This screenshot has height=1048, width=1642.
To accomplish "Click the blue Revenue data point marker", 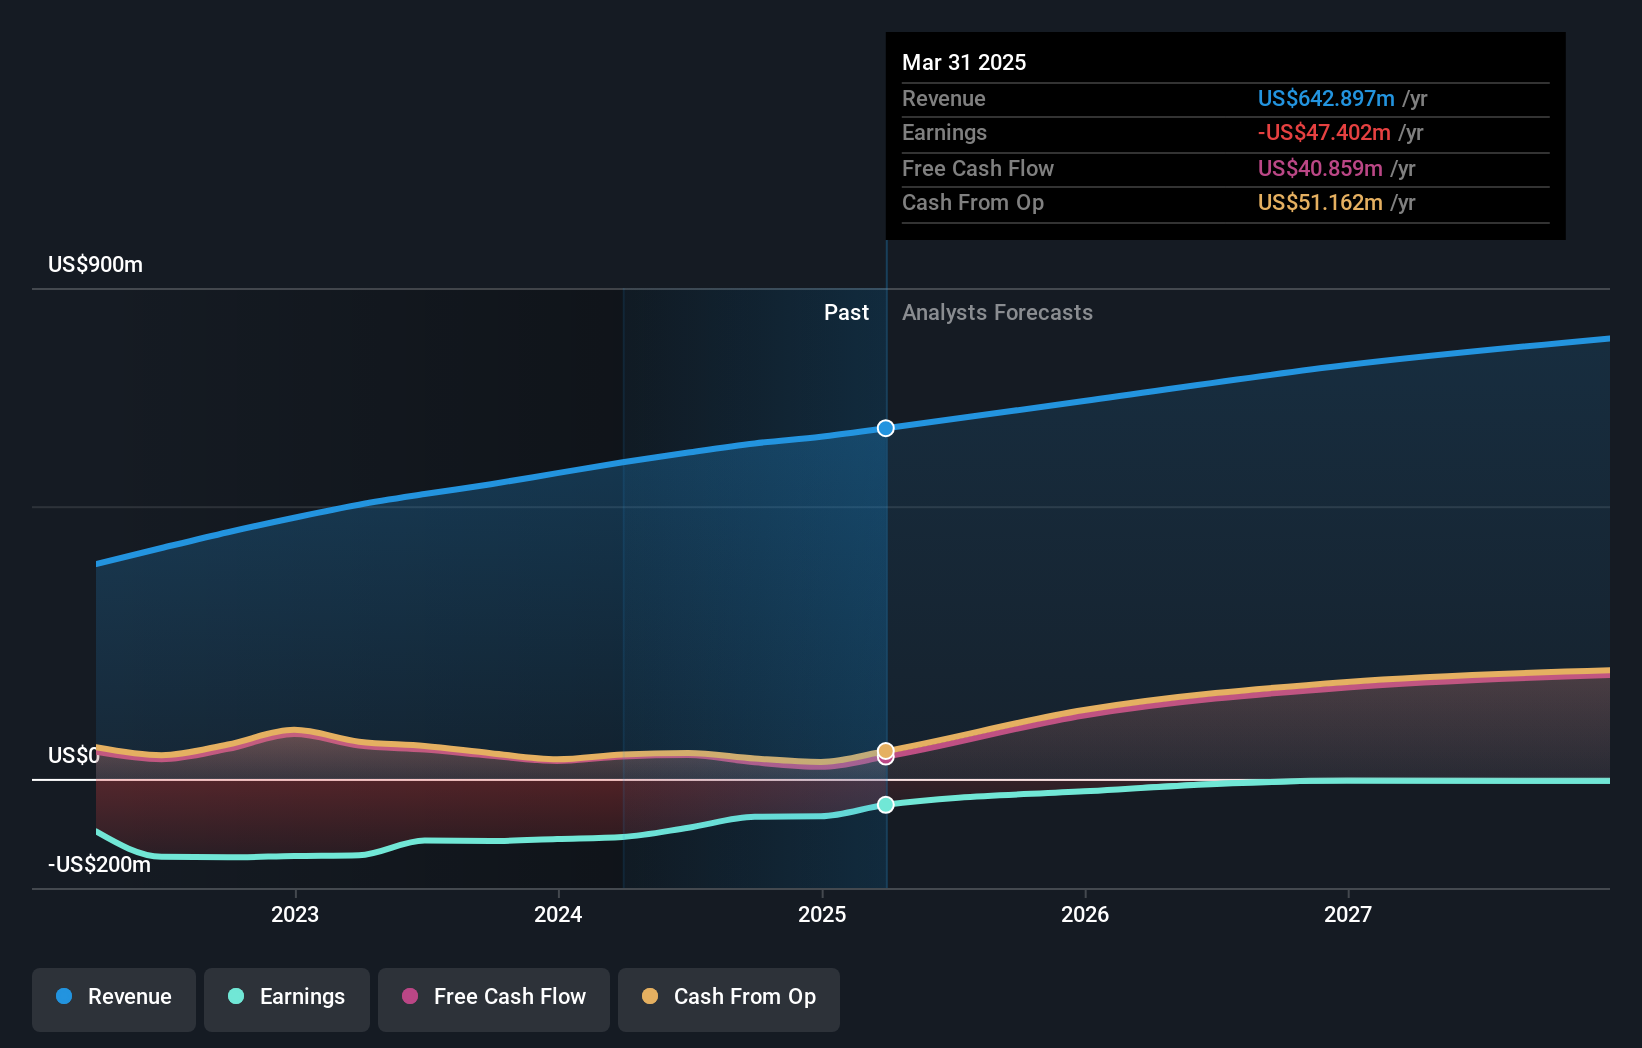I will (x=886, y=428).
